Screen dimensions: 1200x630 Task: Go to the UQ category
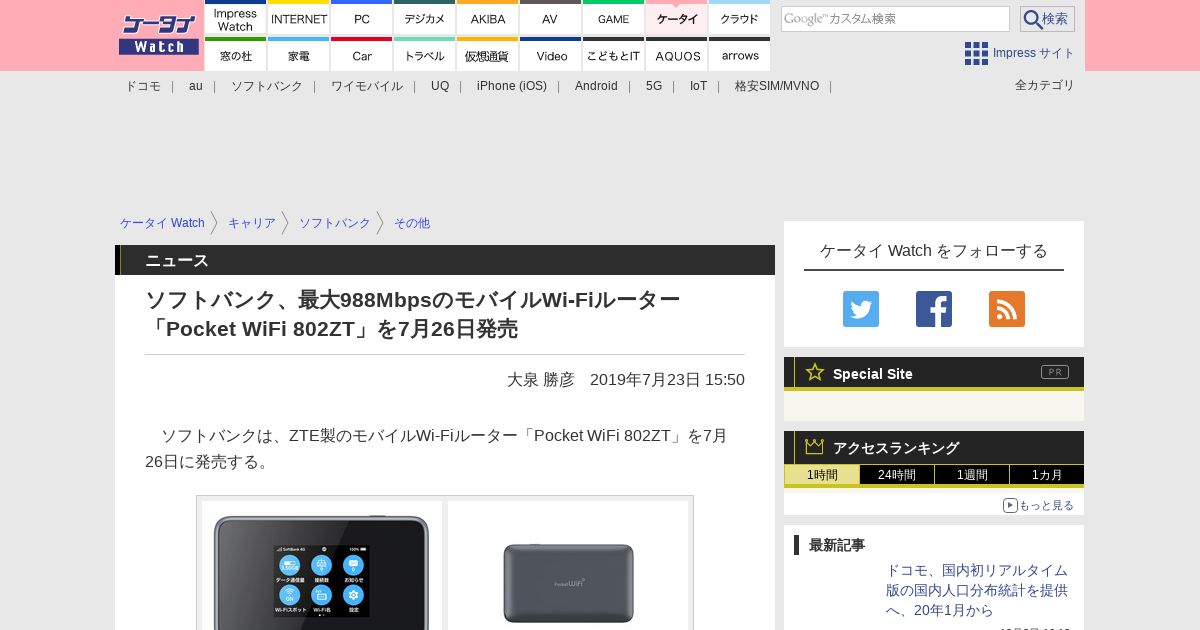[x=440, y=86]
